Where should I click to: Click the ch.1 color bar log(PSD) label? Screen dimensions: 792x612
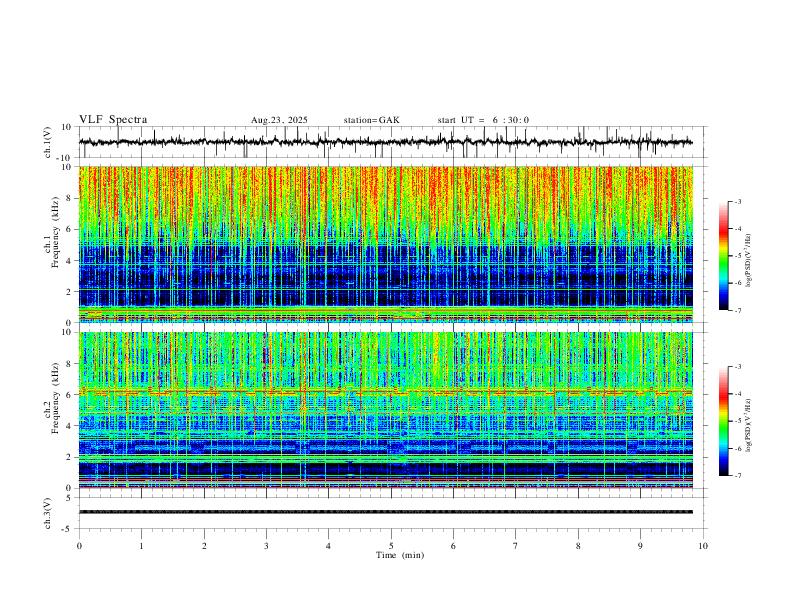pos(748,261)
